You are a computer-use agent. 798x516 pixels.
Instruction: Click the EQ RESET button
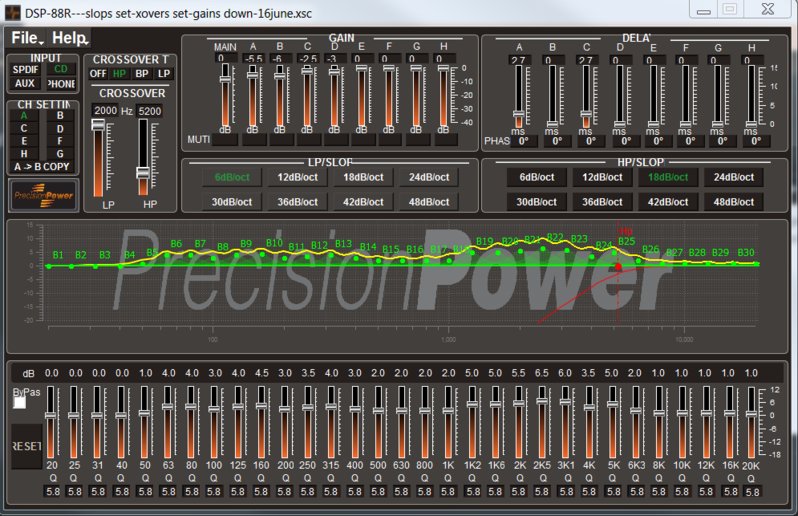26,446
